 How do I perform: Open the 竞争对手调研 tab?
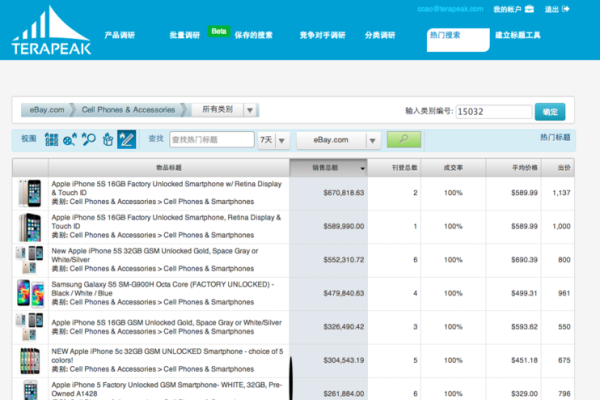pyautogui.click(x=323, y=35)
